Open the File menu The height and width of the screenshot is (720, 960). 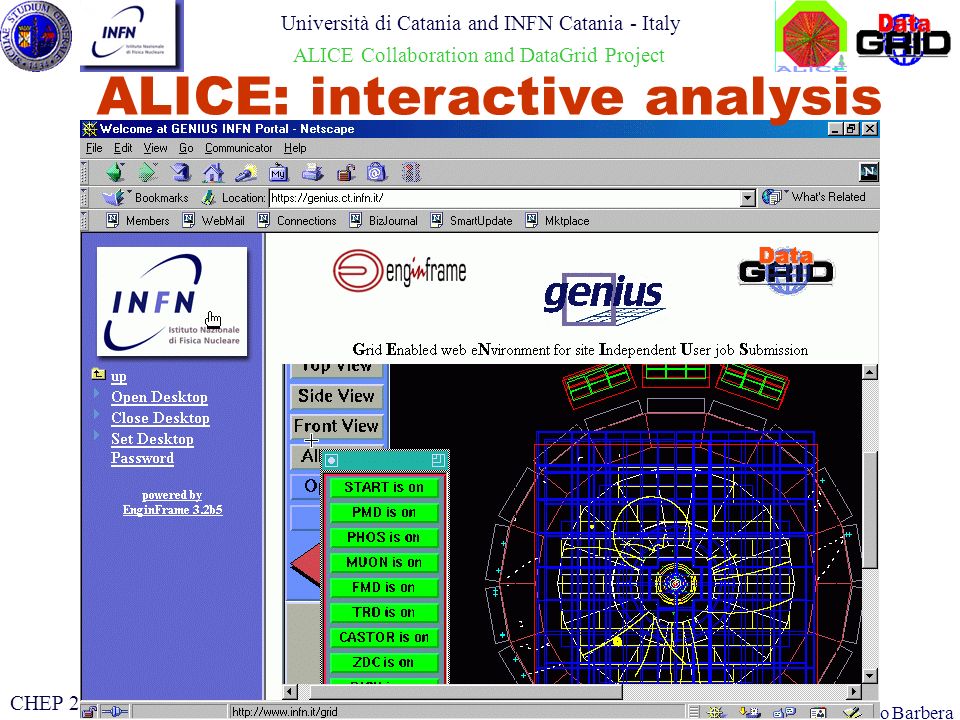(x=94, y=148)
